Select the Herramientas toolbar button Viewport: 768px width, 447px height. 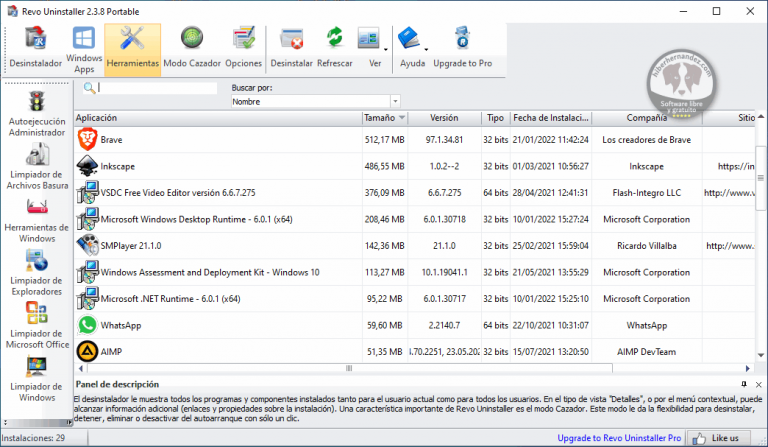point(133,49)
